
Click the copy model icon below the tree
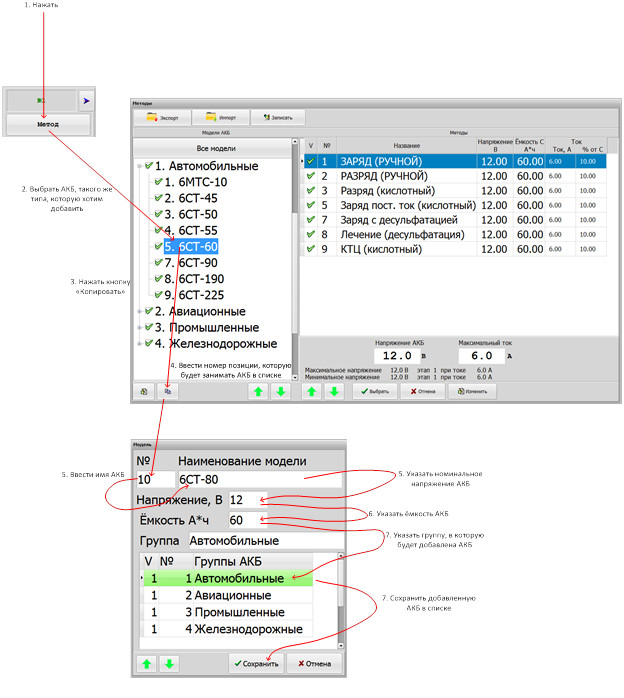[168, 393]
